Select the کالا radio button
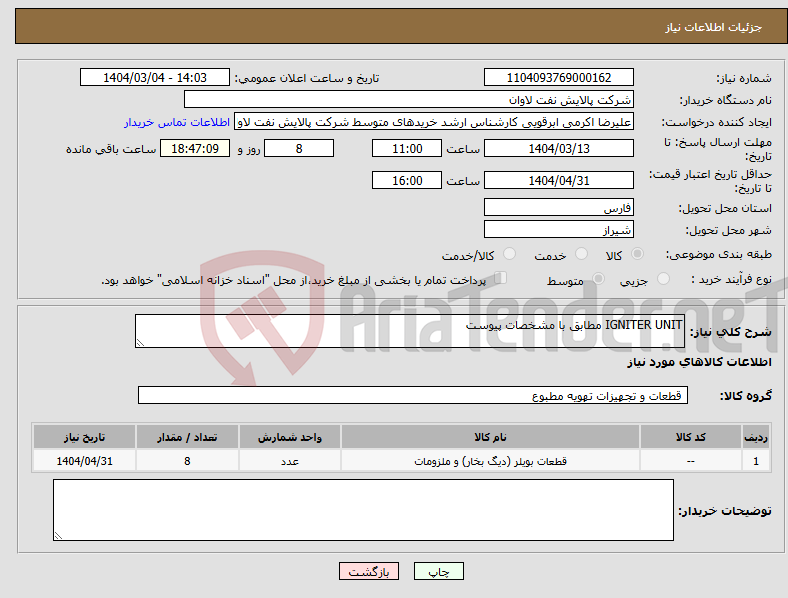Screen dimensions: 788x598 (637, 254)
